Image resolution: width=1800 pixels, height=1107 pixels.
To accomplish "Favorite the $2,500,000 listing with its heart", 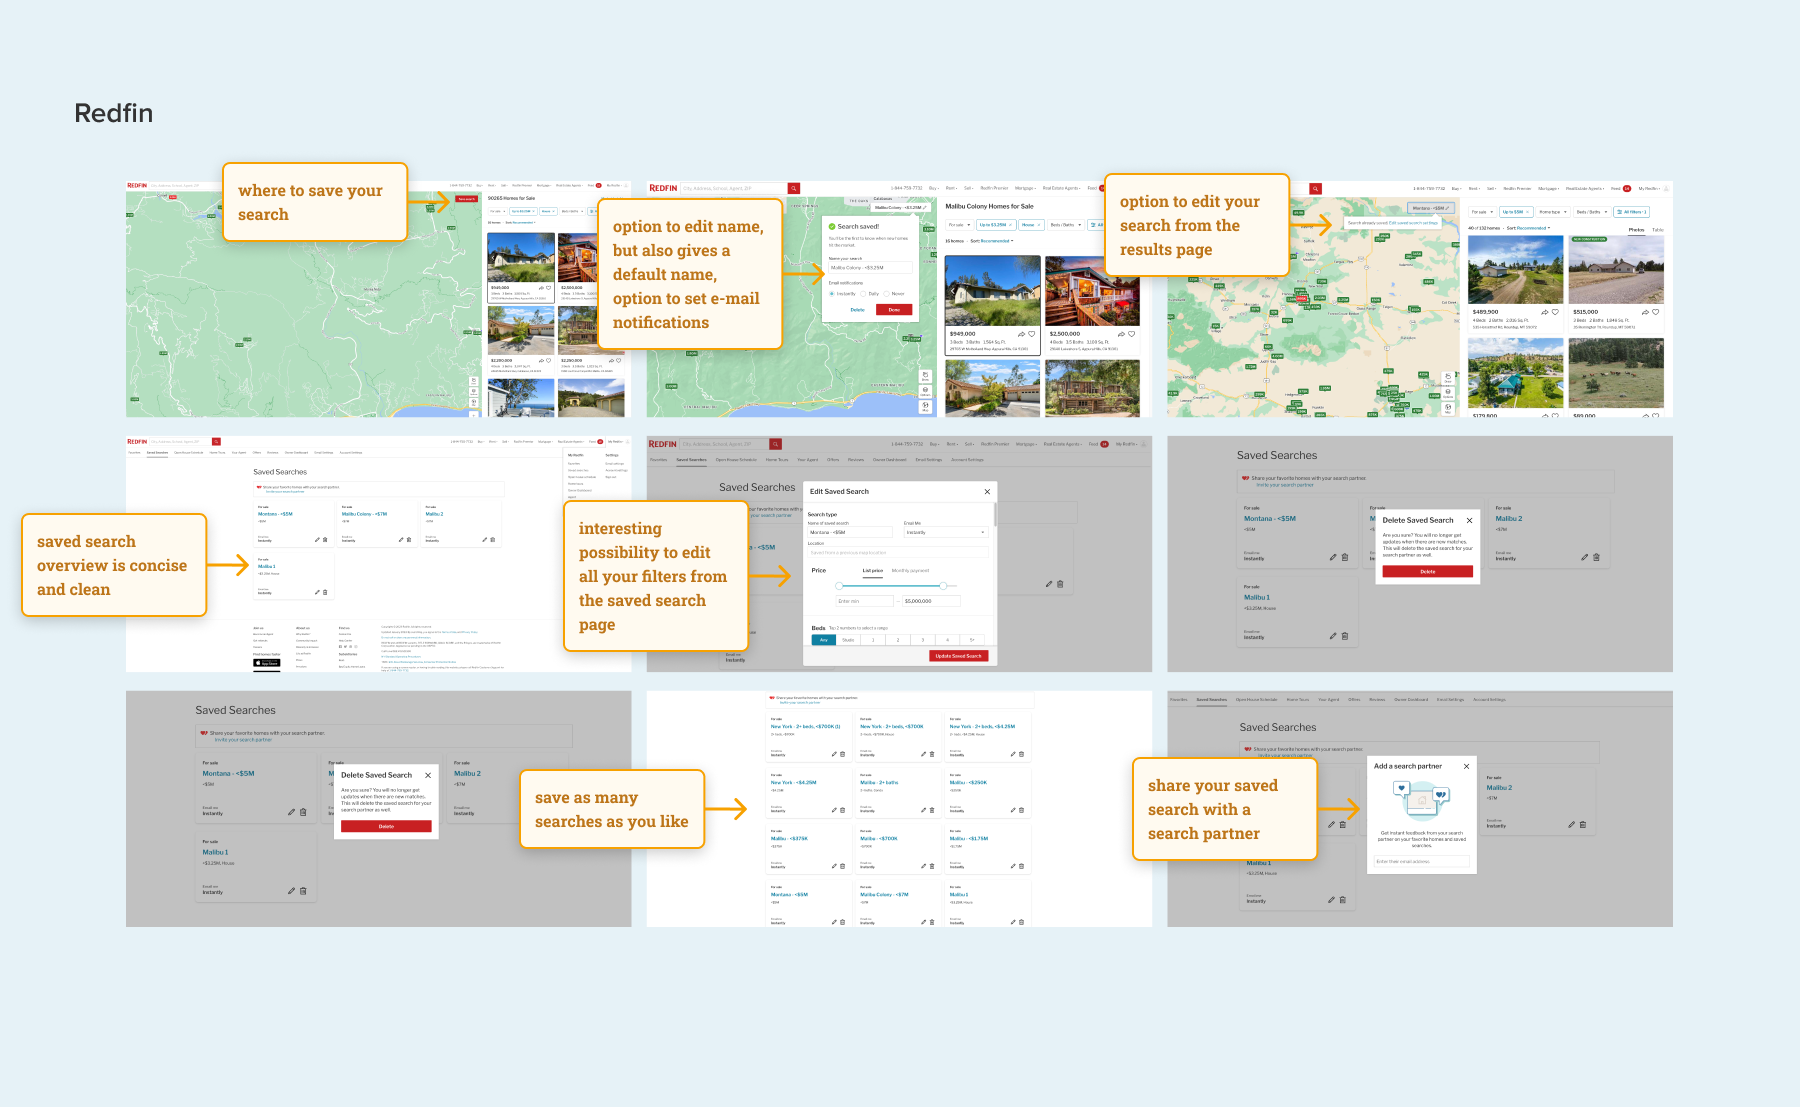I will coord(1132,334).
